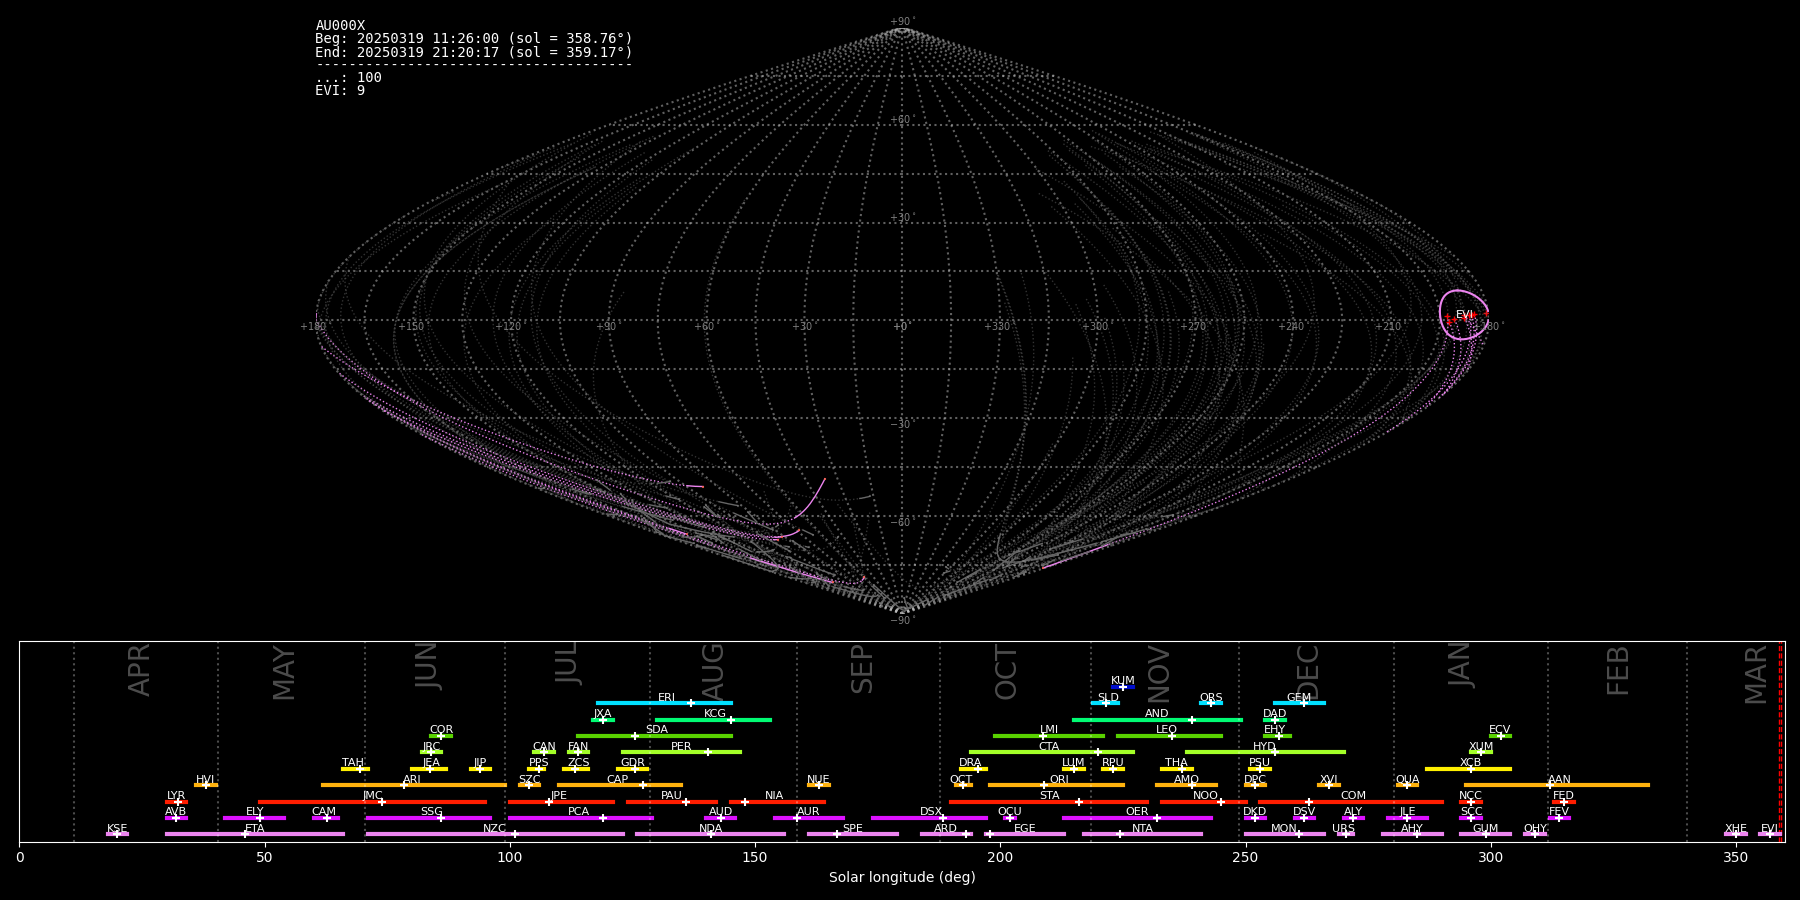1800x900 pixels.
Task: Click the COR shower label
Action: pyautogui.click(x=441, y=730)
